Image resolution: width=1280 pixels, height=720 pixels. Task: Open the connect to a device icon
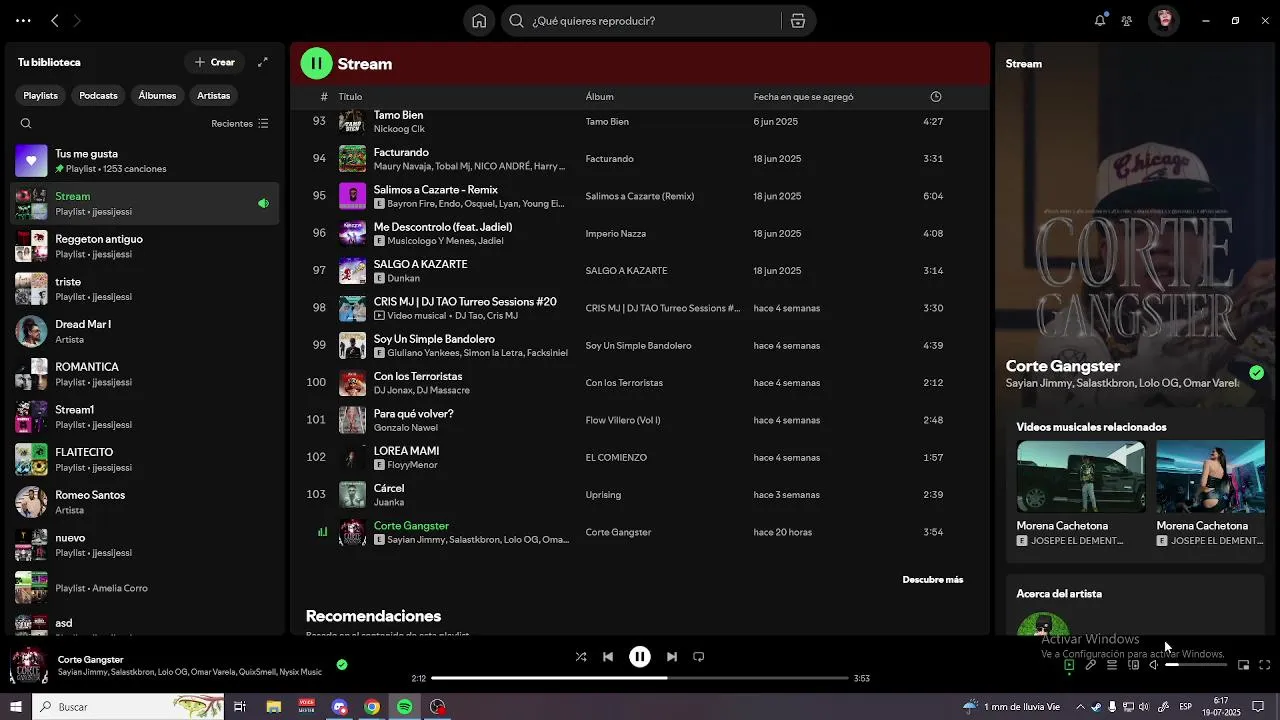(1133, 665)
